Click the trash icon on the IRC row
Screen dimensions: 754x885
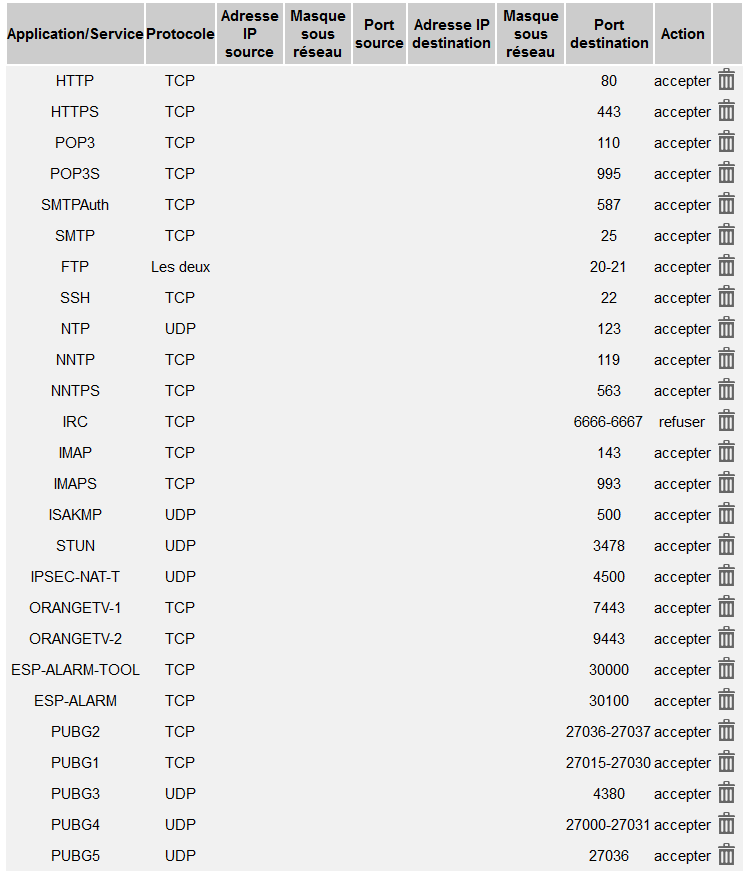coord(727,422)
